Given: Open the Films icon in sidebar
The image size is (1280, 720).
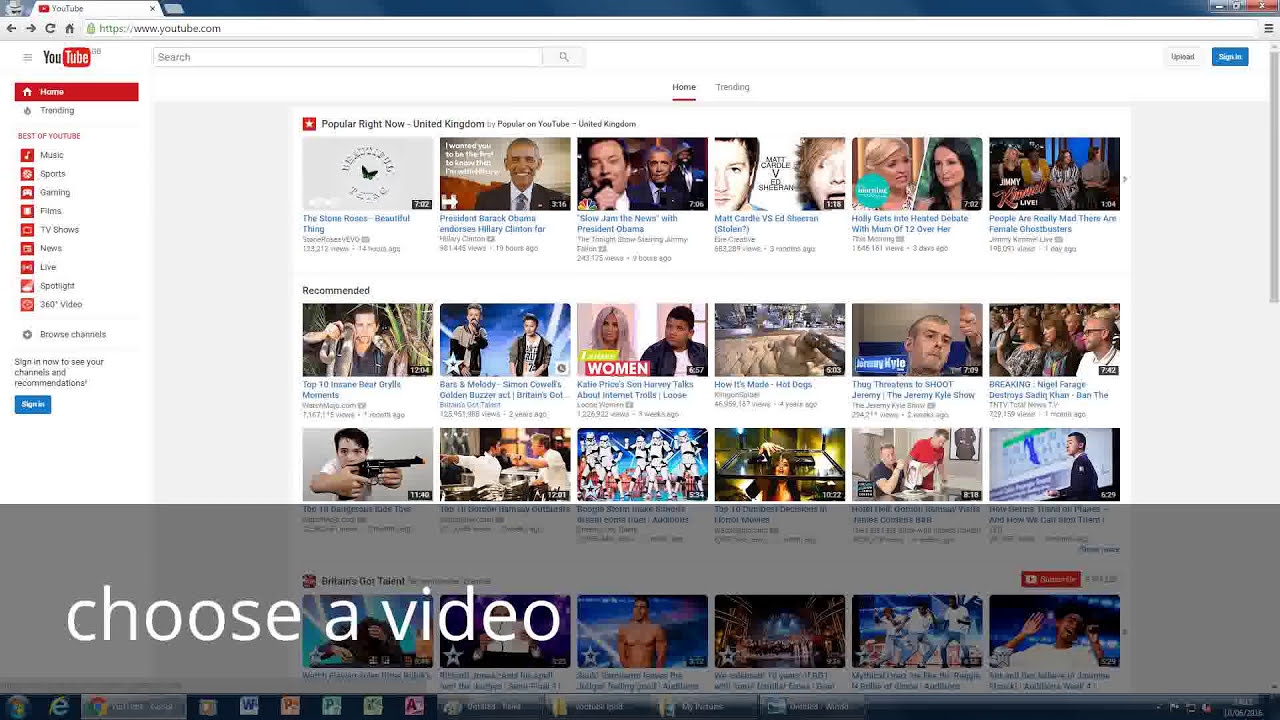Looking at the screenshot, I should tap(28, 211).
